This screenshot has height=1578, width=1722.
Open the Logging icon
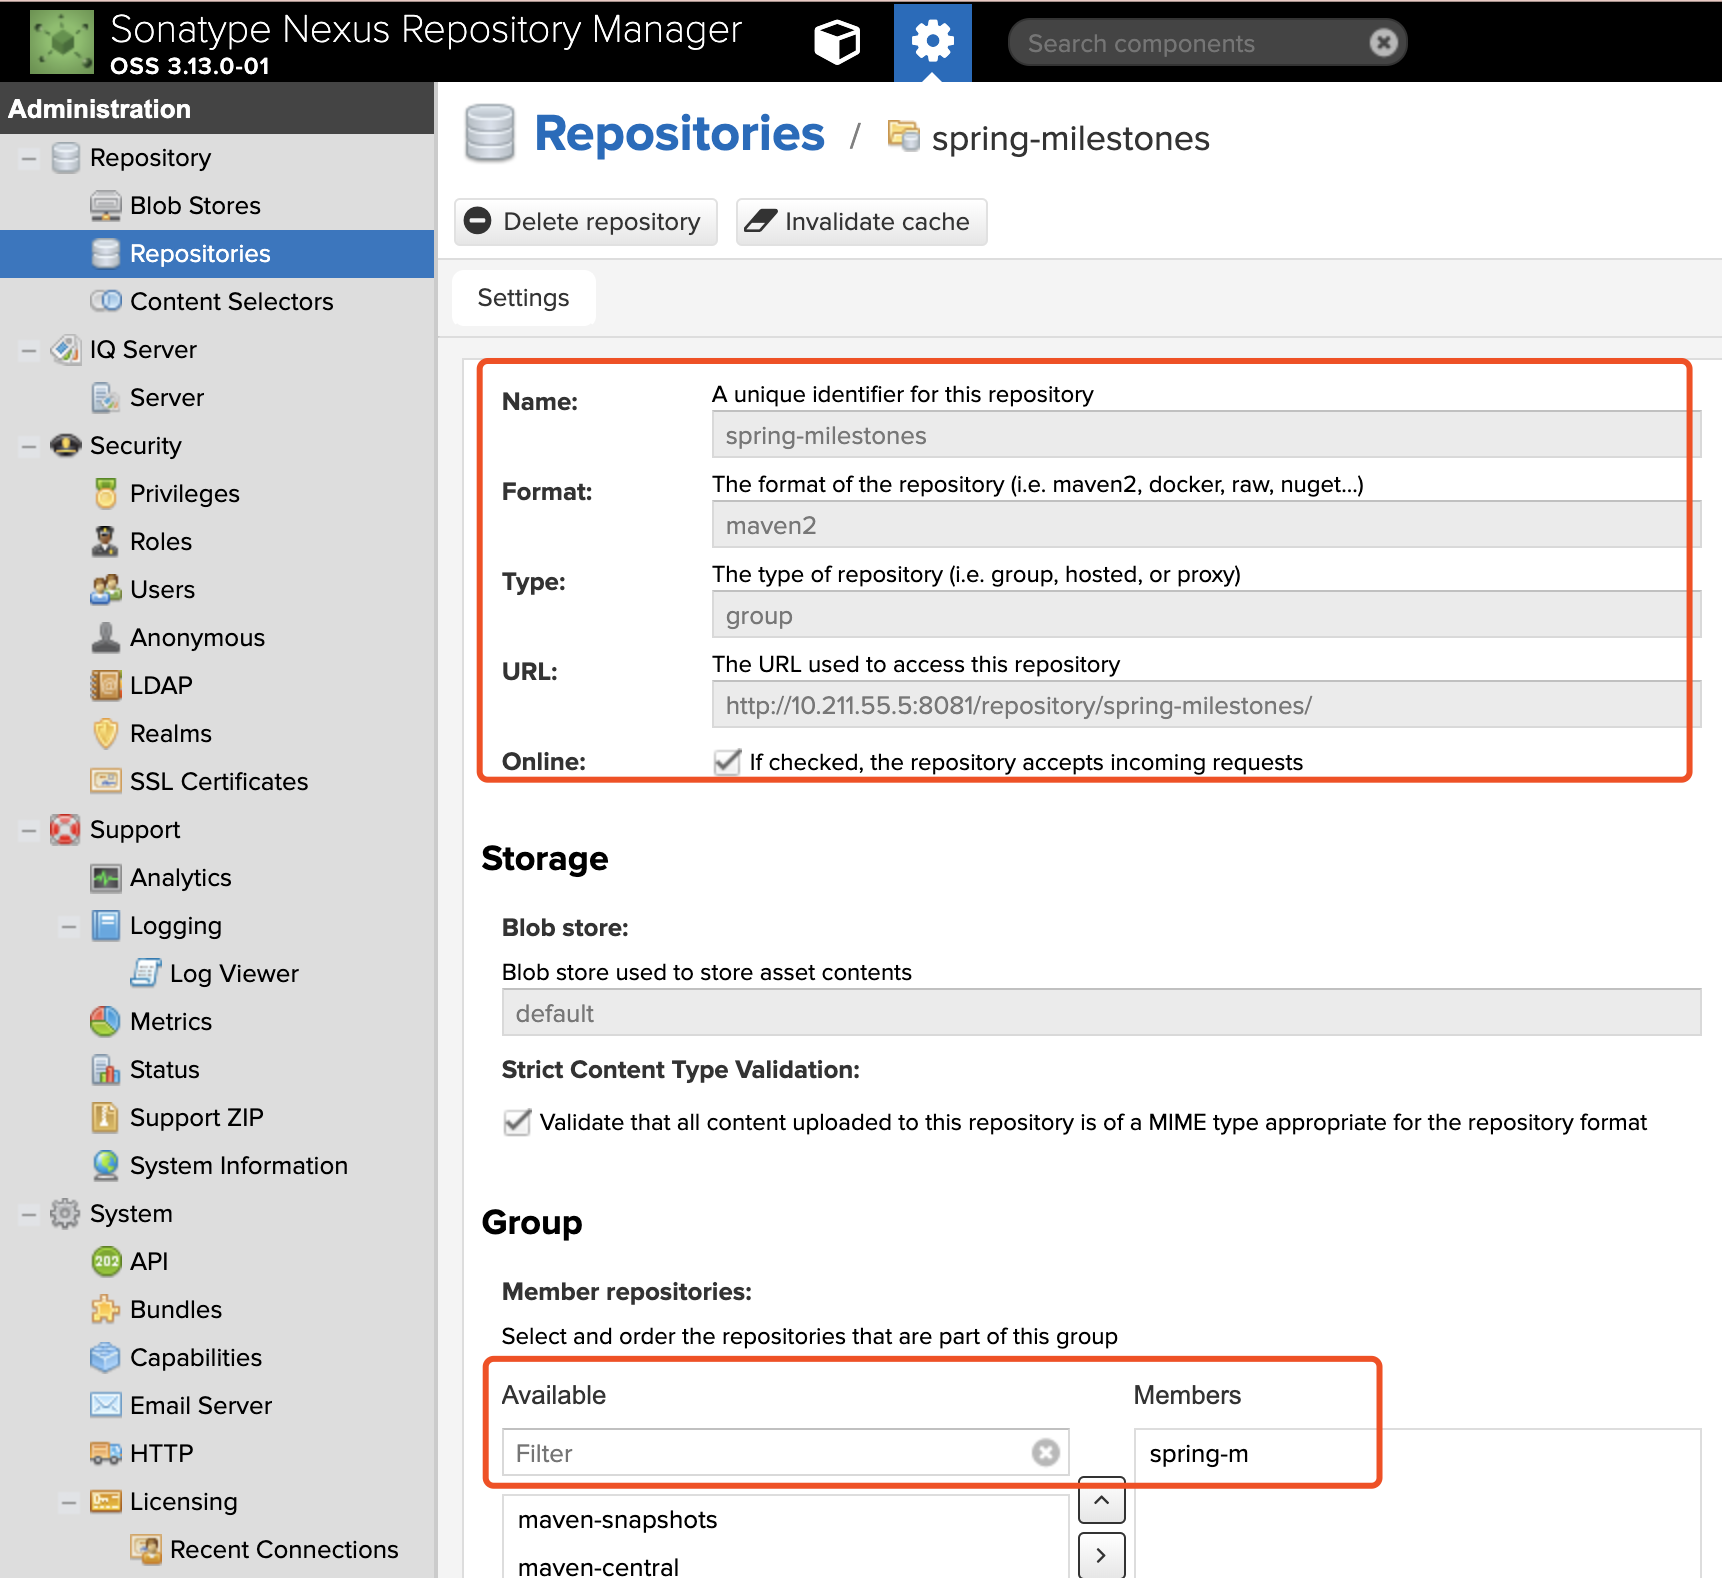click(x=106, y=925)
